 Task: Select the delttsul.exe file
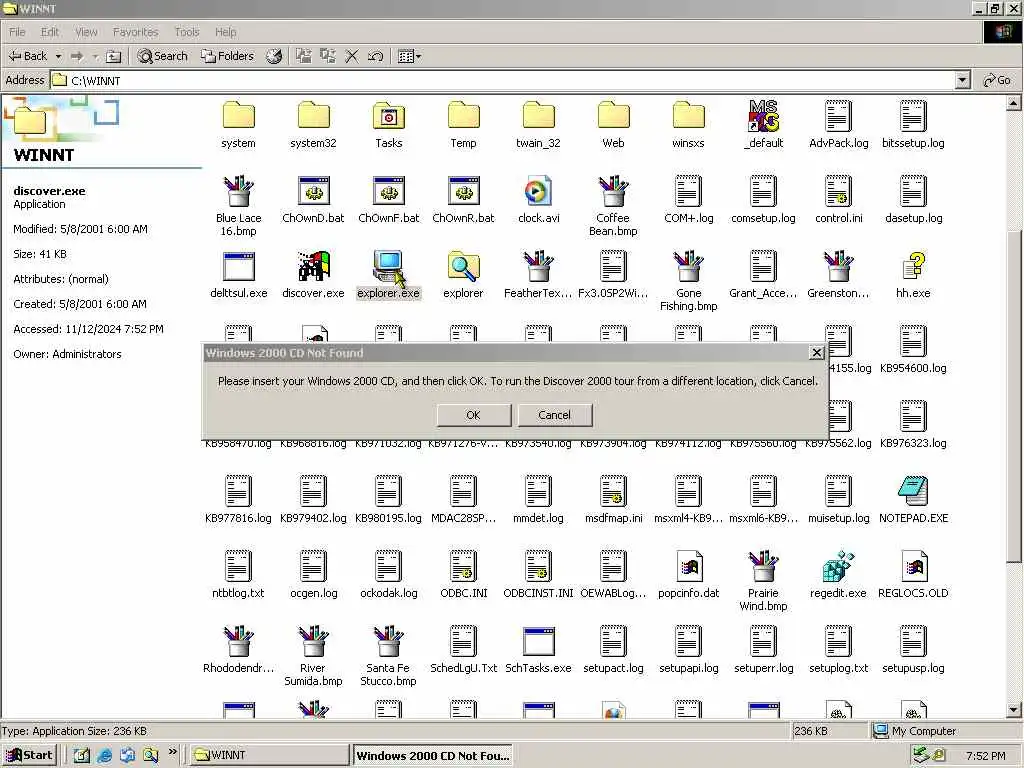tap(238, 275)
